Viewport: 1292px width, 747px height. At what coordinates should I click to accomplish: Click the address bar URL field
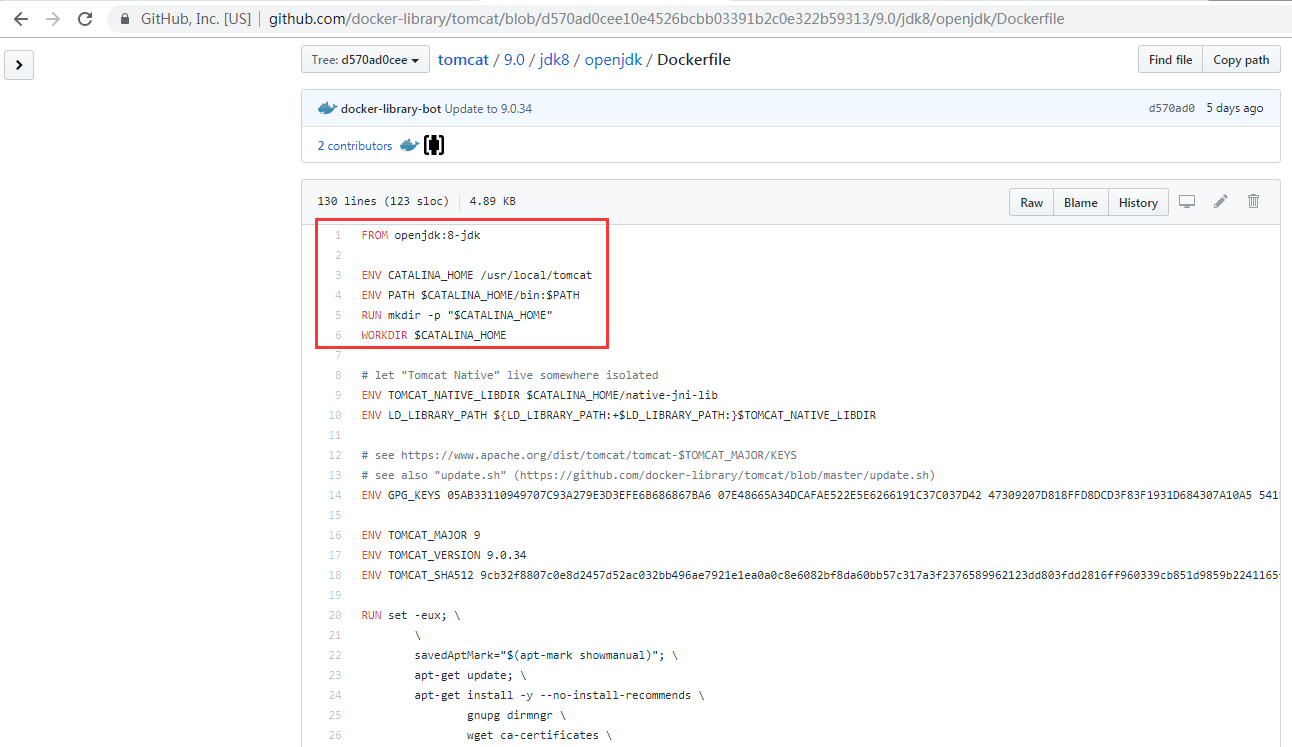click(x=666, y=19)
